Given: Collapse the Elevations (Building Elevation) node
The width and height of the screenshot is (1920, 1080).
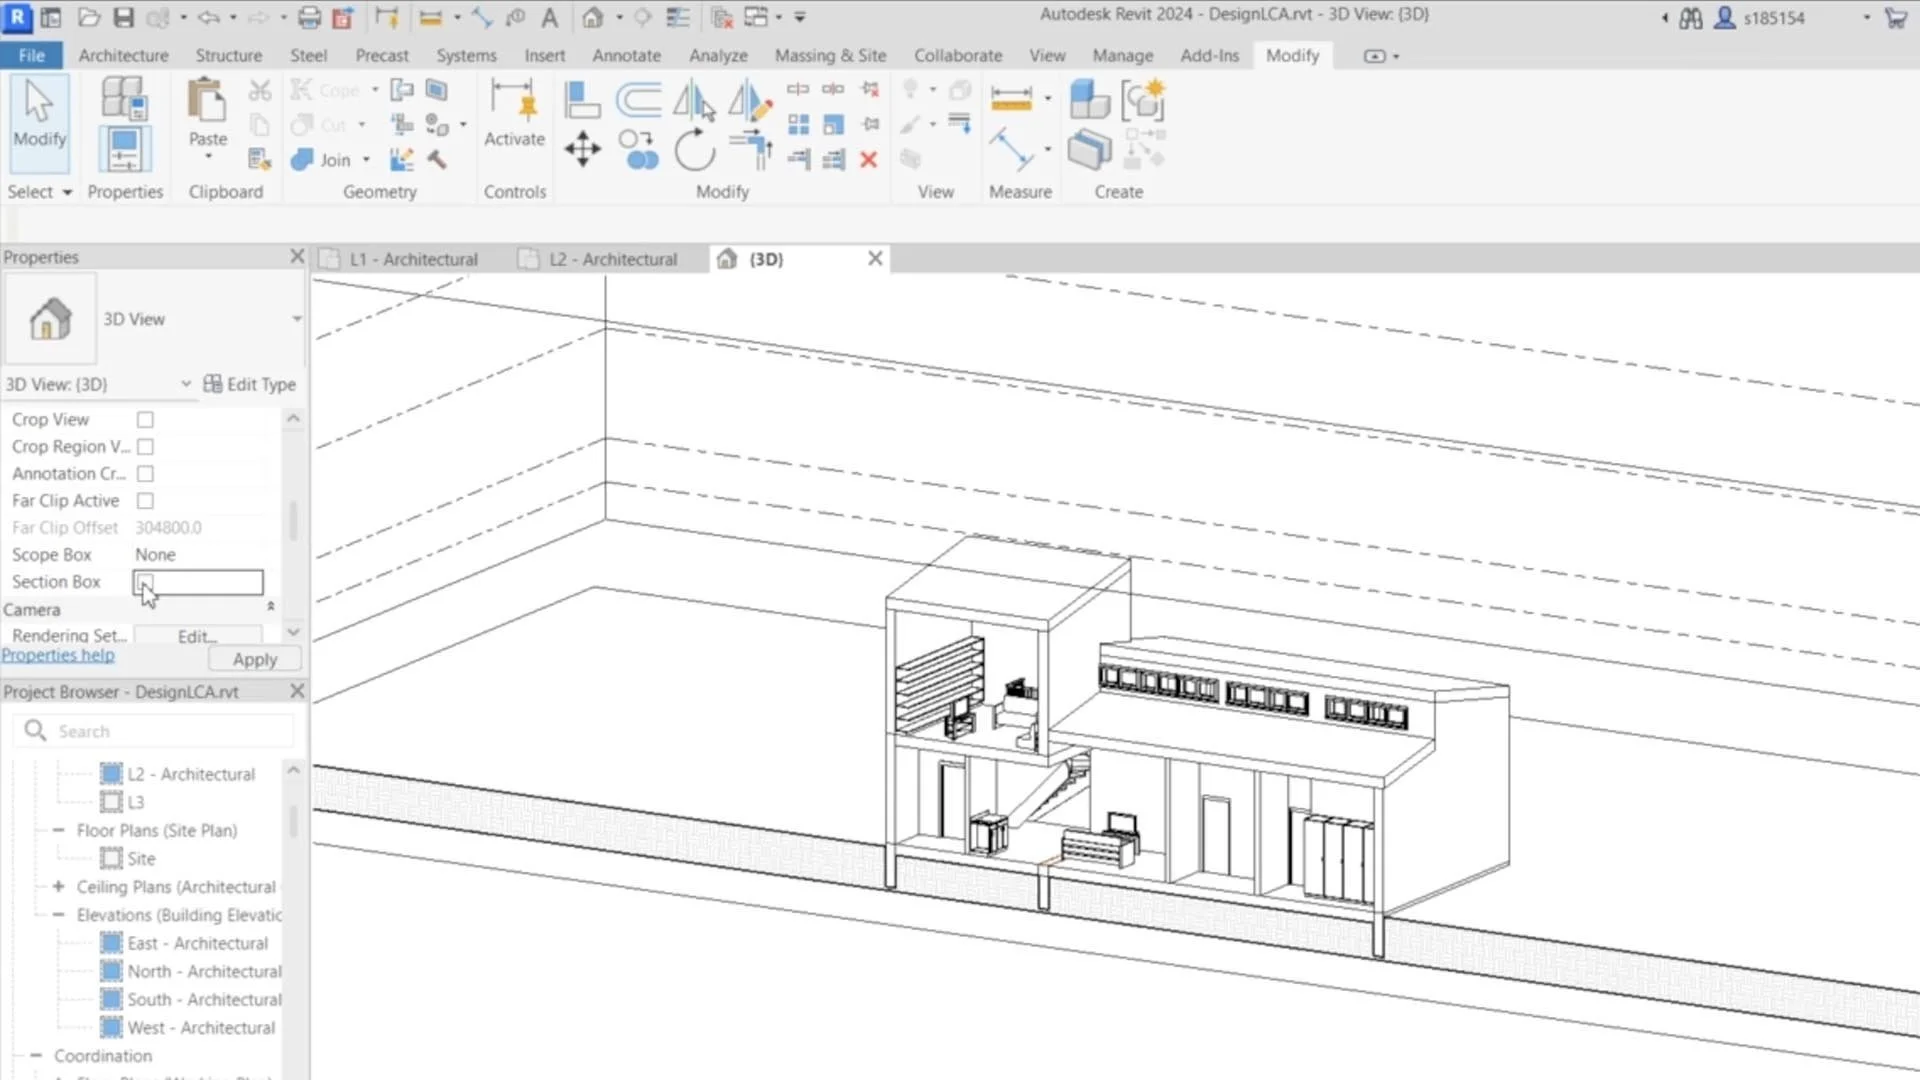Looking at the screenshot, I should point(58,915).
